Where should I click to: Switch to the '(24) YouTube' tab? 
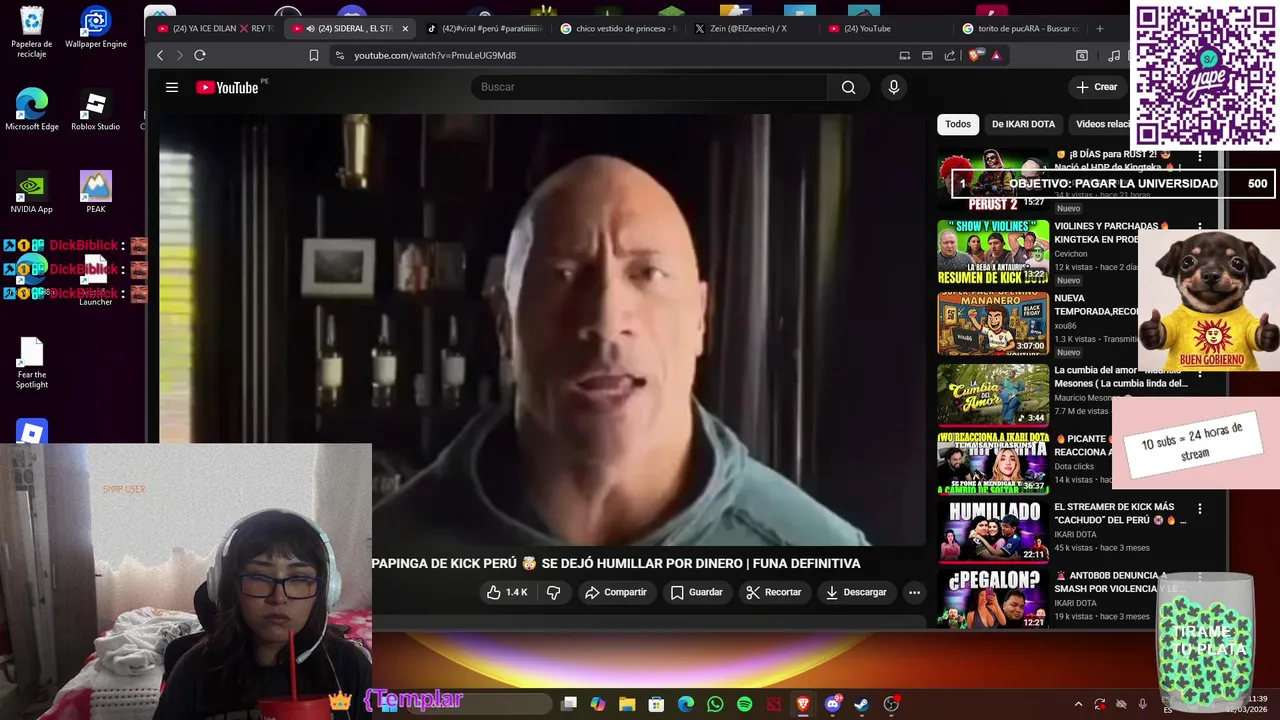tap(885, 29)
